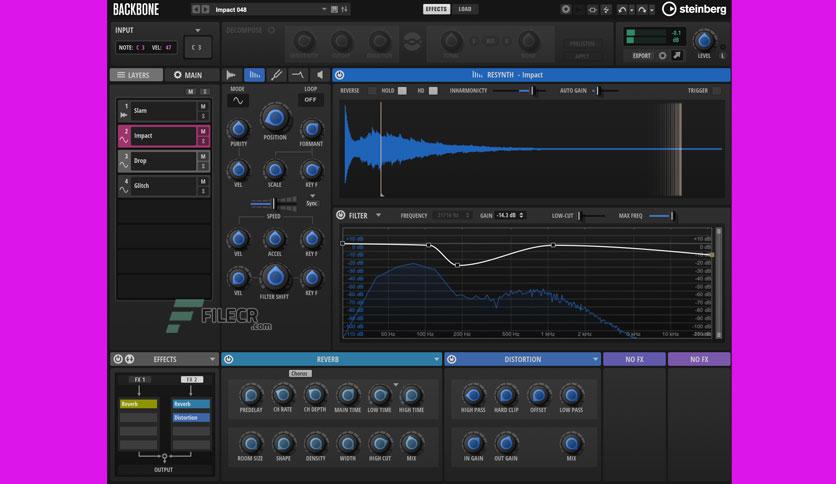
Task: Click the undo arrow icon
Action: [622, 10]
